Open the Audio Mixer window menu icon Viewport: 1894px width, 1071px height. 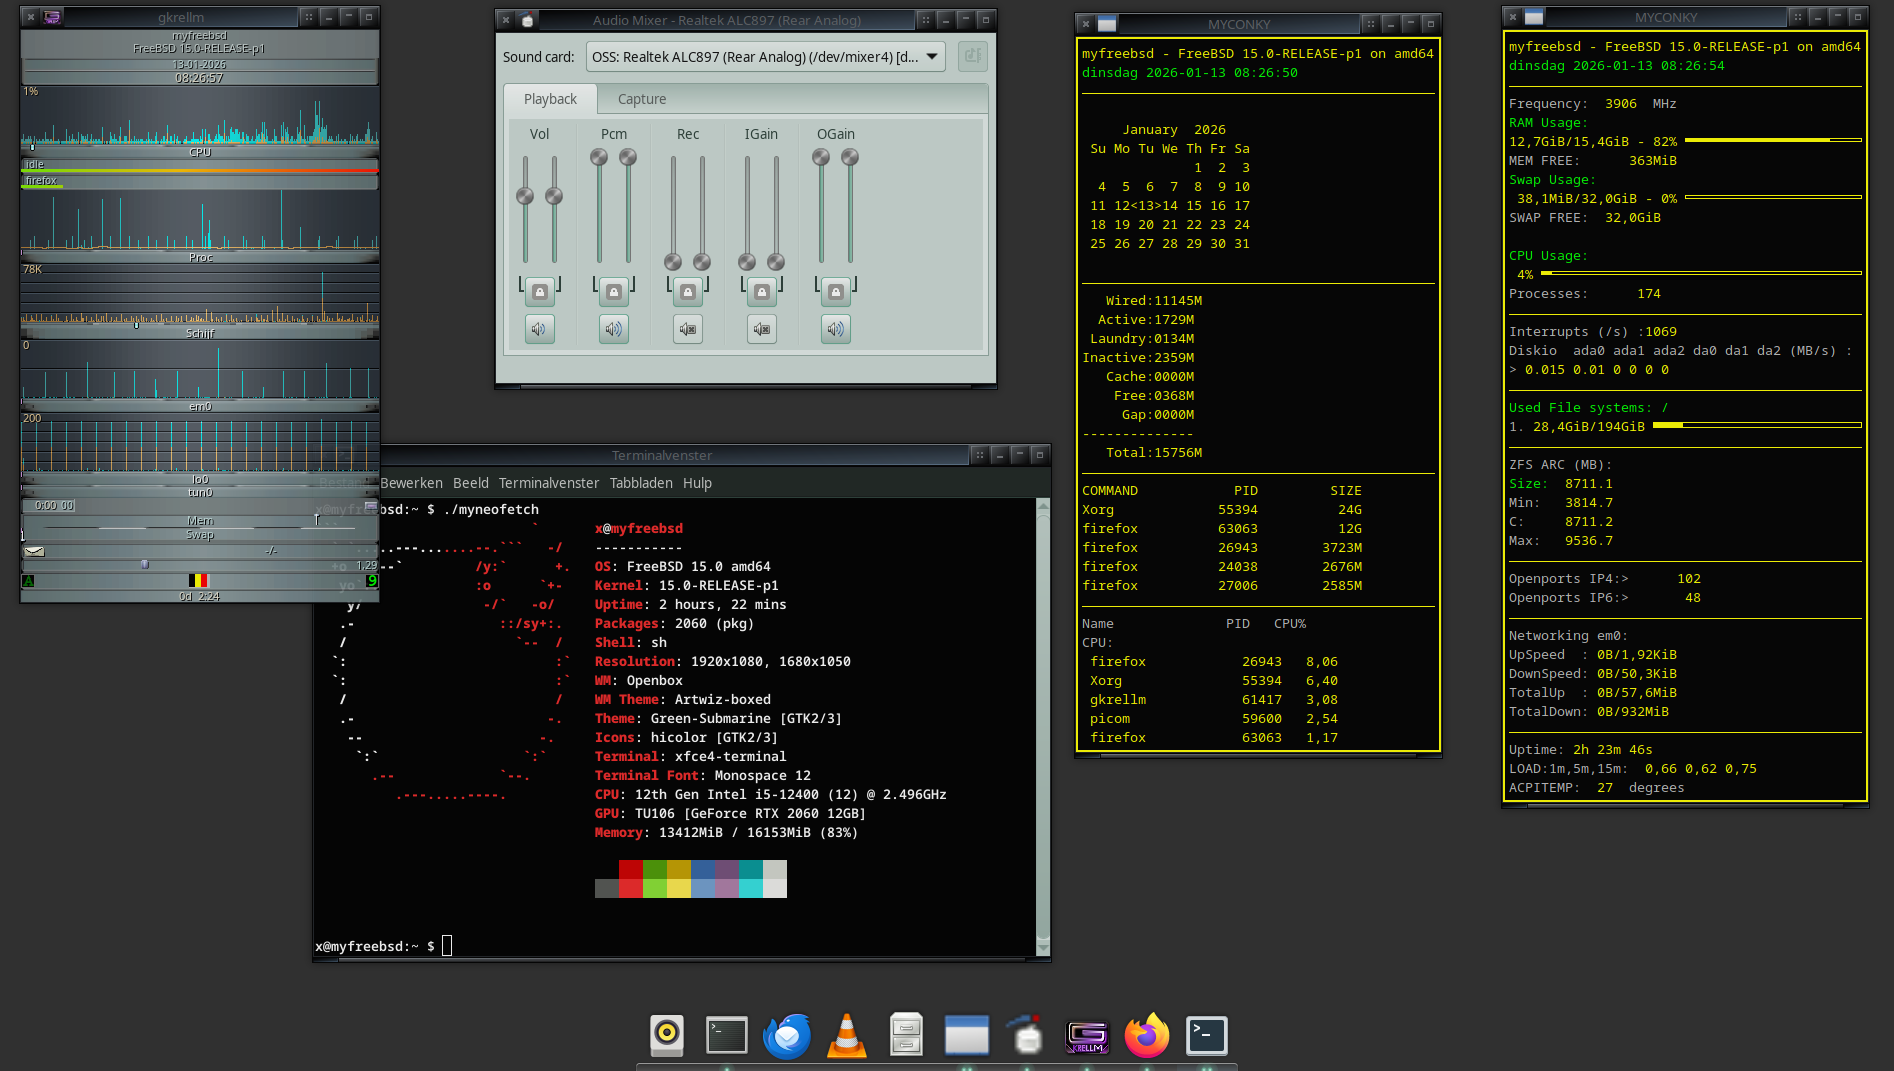528,20
